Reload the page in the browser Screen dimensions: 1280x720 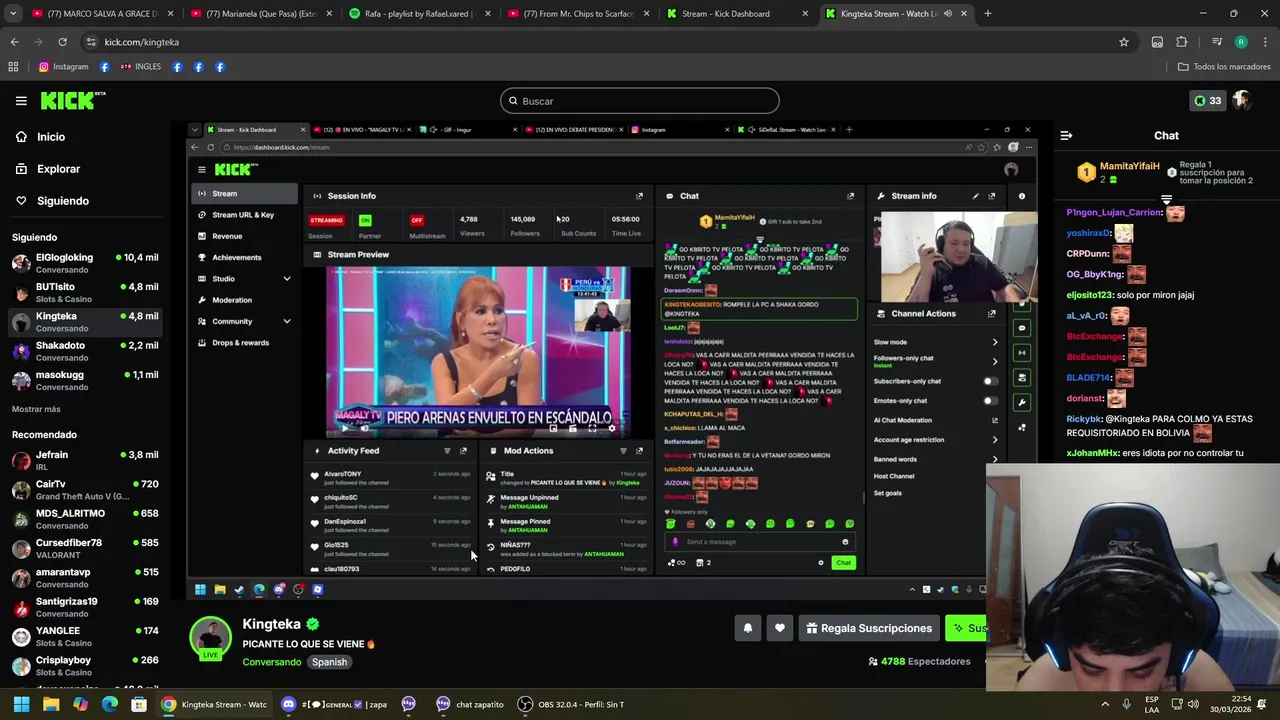pos(62,42)
